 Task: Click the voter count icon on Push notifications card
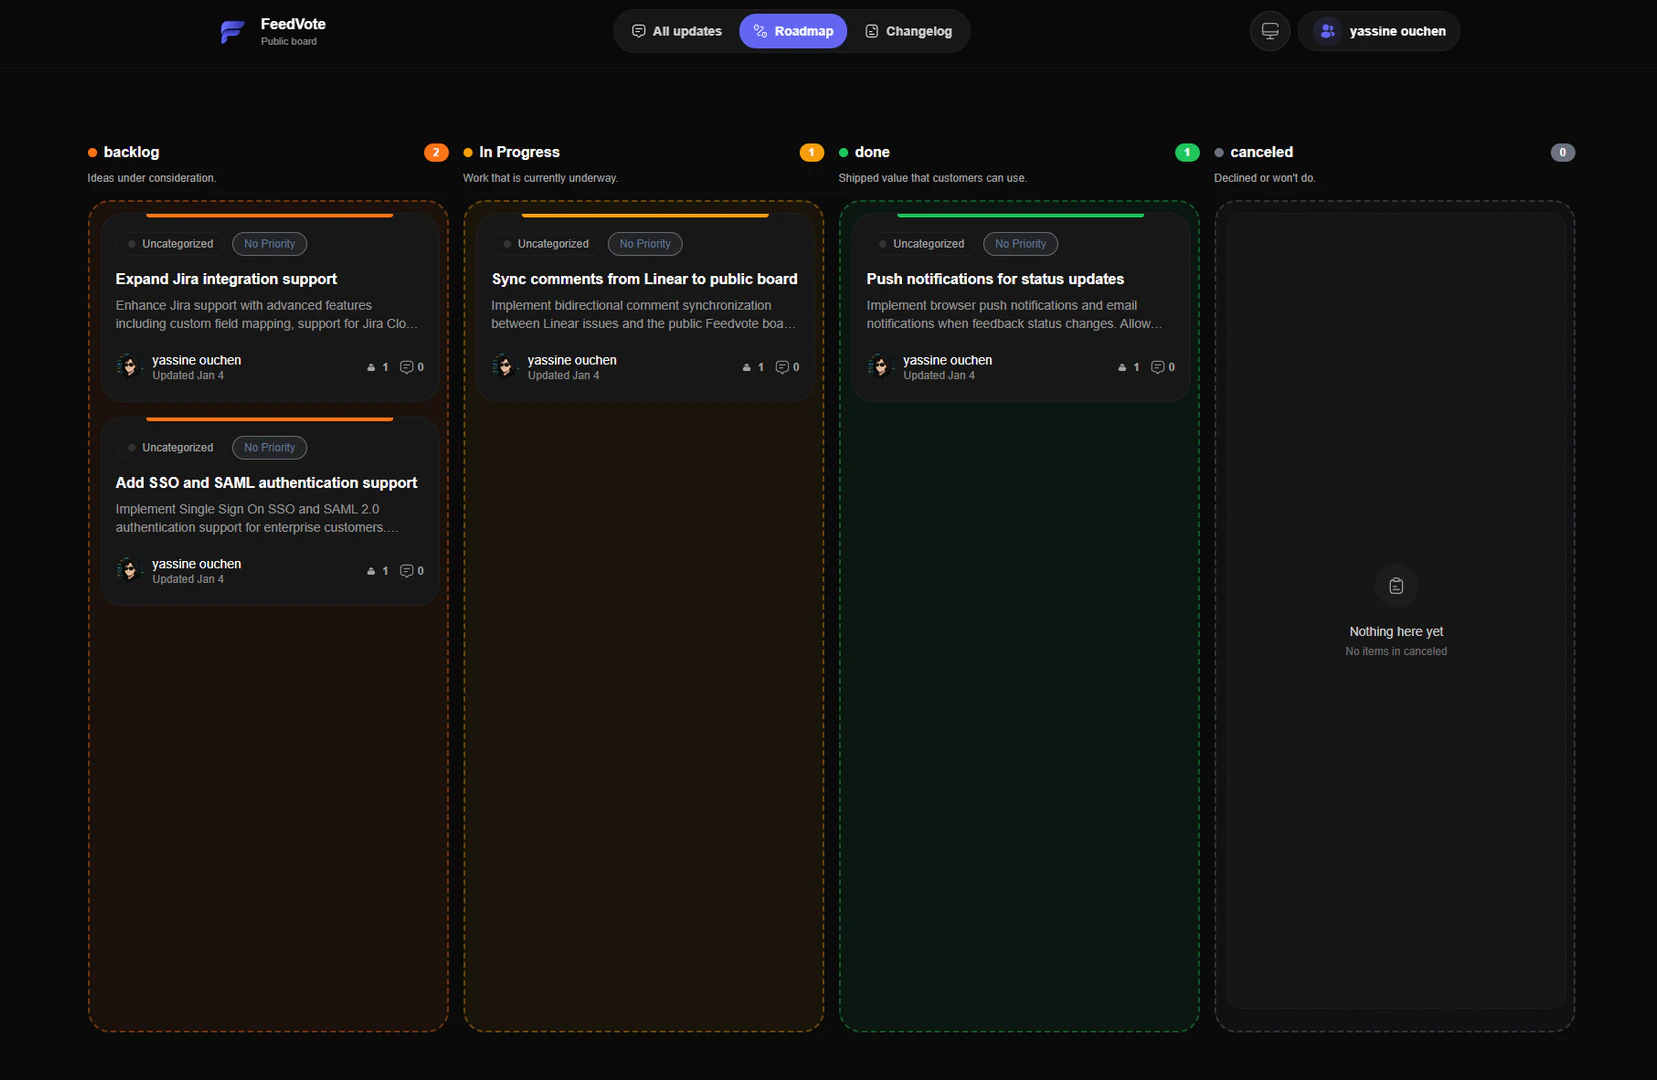pos(1124,367)
